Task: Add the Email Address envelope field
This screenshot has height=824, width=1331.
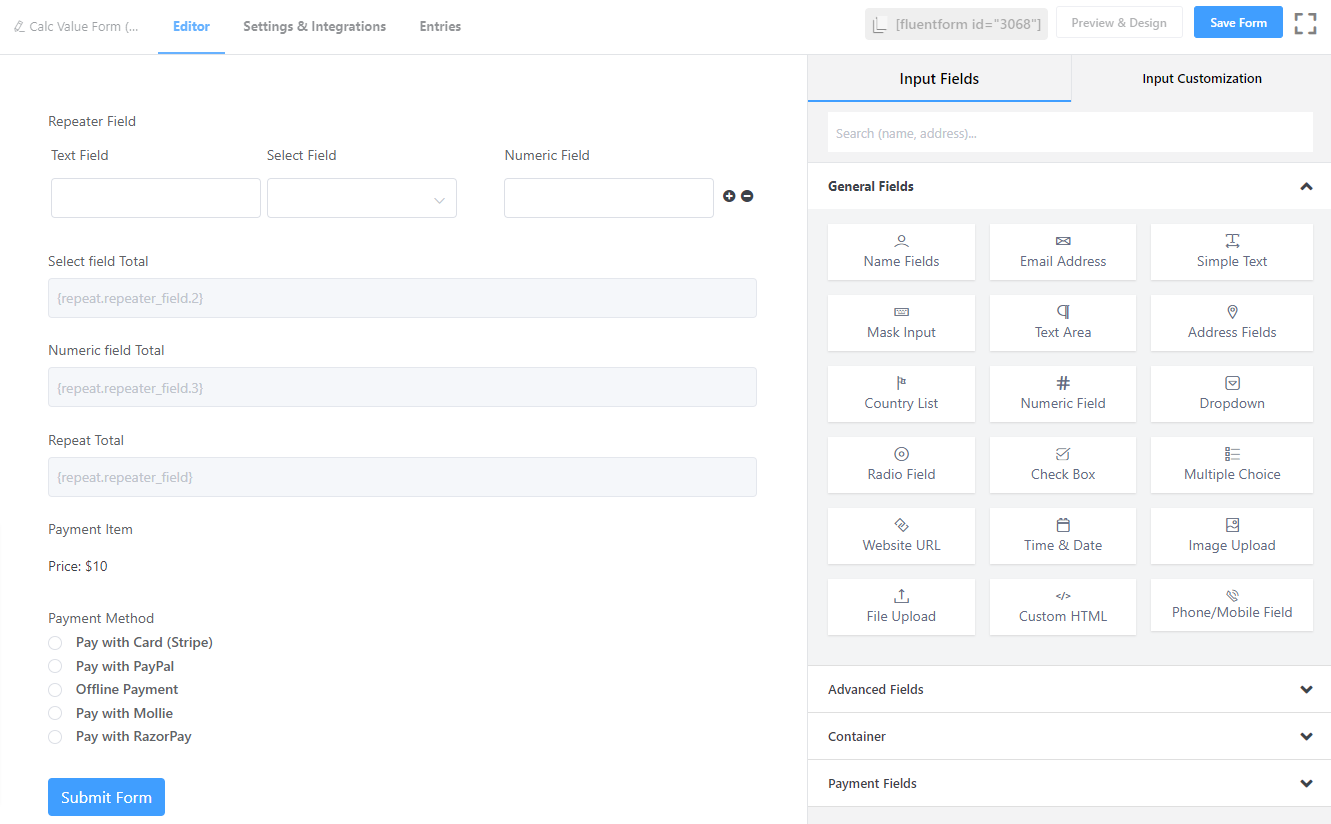Action: (1062, 251)
